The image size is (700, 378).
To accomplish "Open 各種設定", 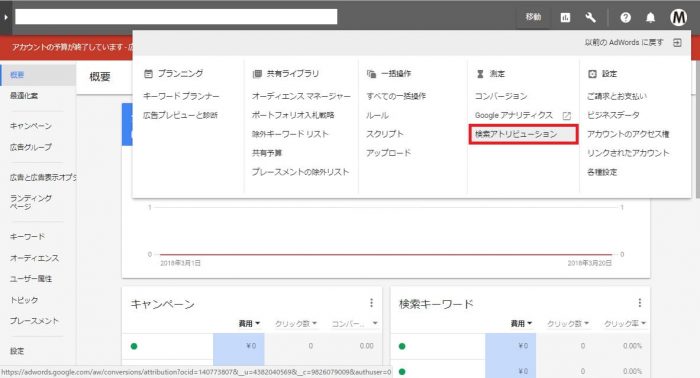I will click(602, 172).
